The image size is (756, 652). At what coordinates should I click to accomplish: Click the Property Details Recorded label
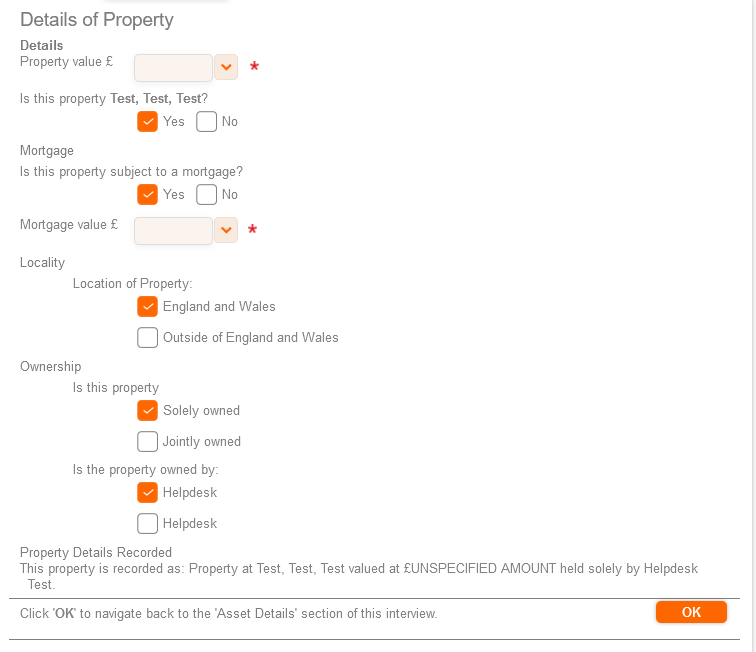point(96,553)
